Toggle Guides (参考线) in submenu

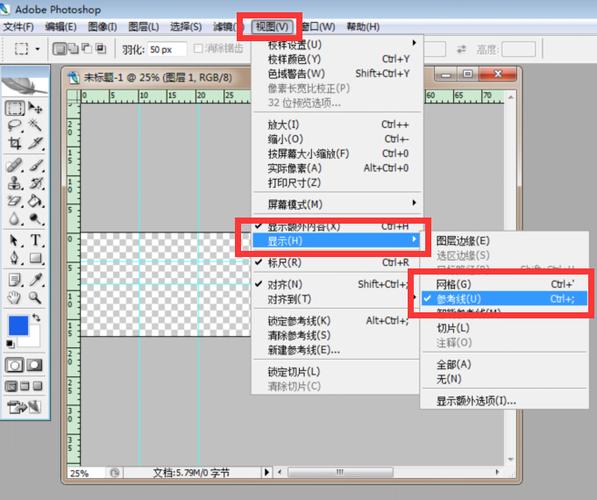pyautogui.click(x=504, y=299)
